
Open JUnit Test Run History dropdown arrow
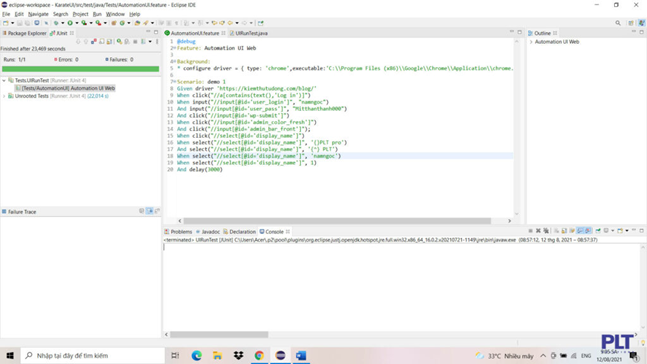pyautogui.click(x=150, y=41)
